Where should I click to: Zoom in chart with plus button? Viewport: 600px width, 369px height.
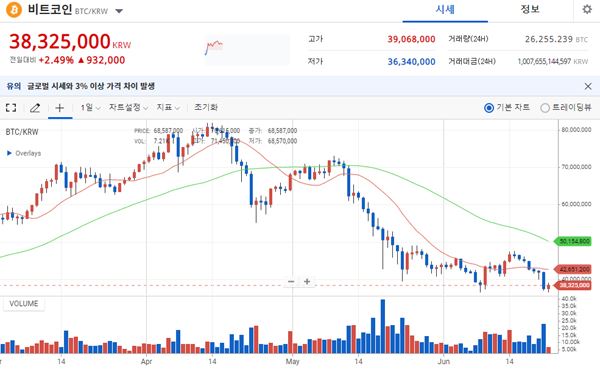[x=307, y=282]
